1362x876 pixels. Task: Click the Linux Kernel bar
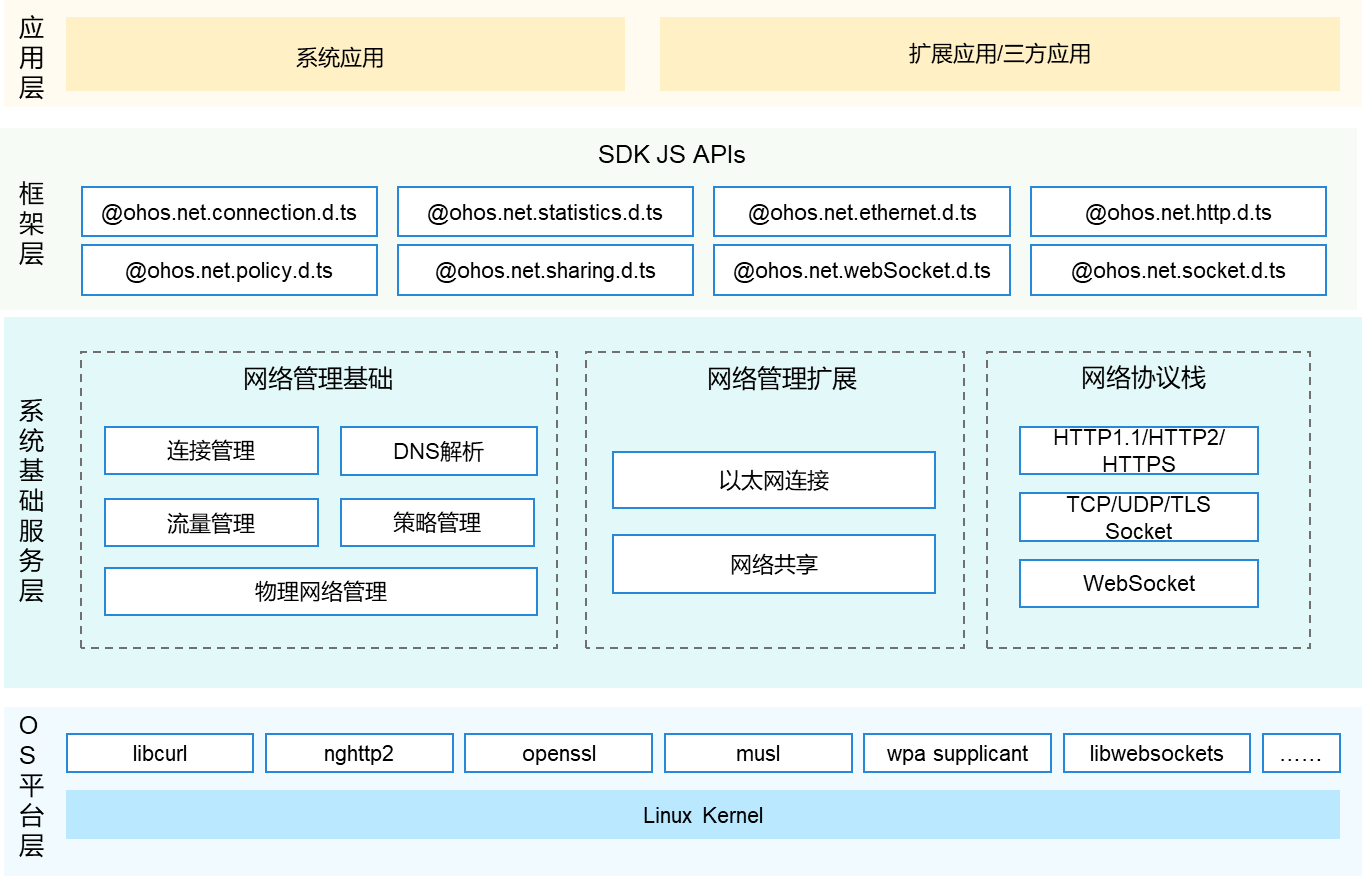[702, 815]
